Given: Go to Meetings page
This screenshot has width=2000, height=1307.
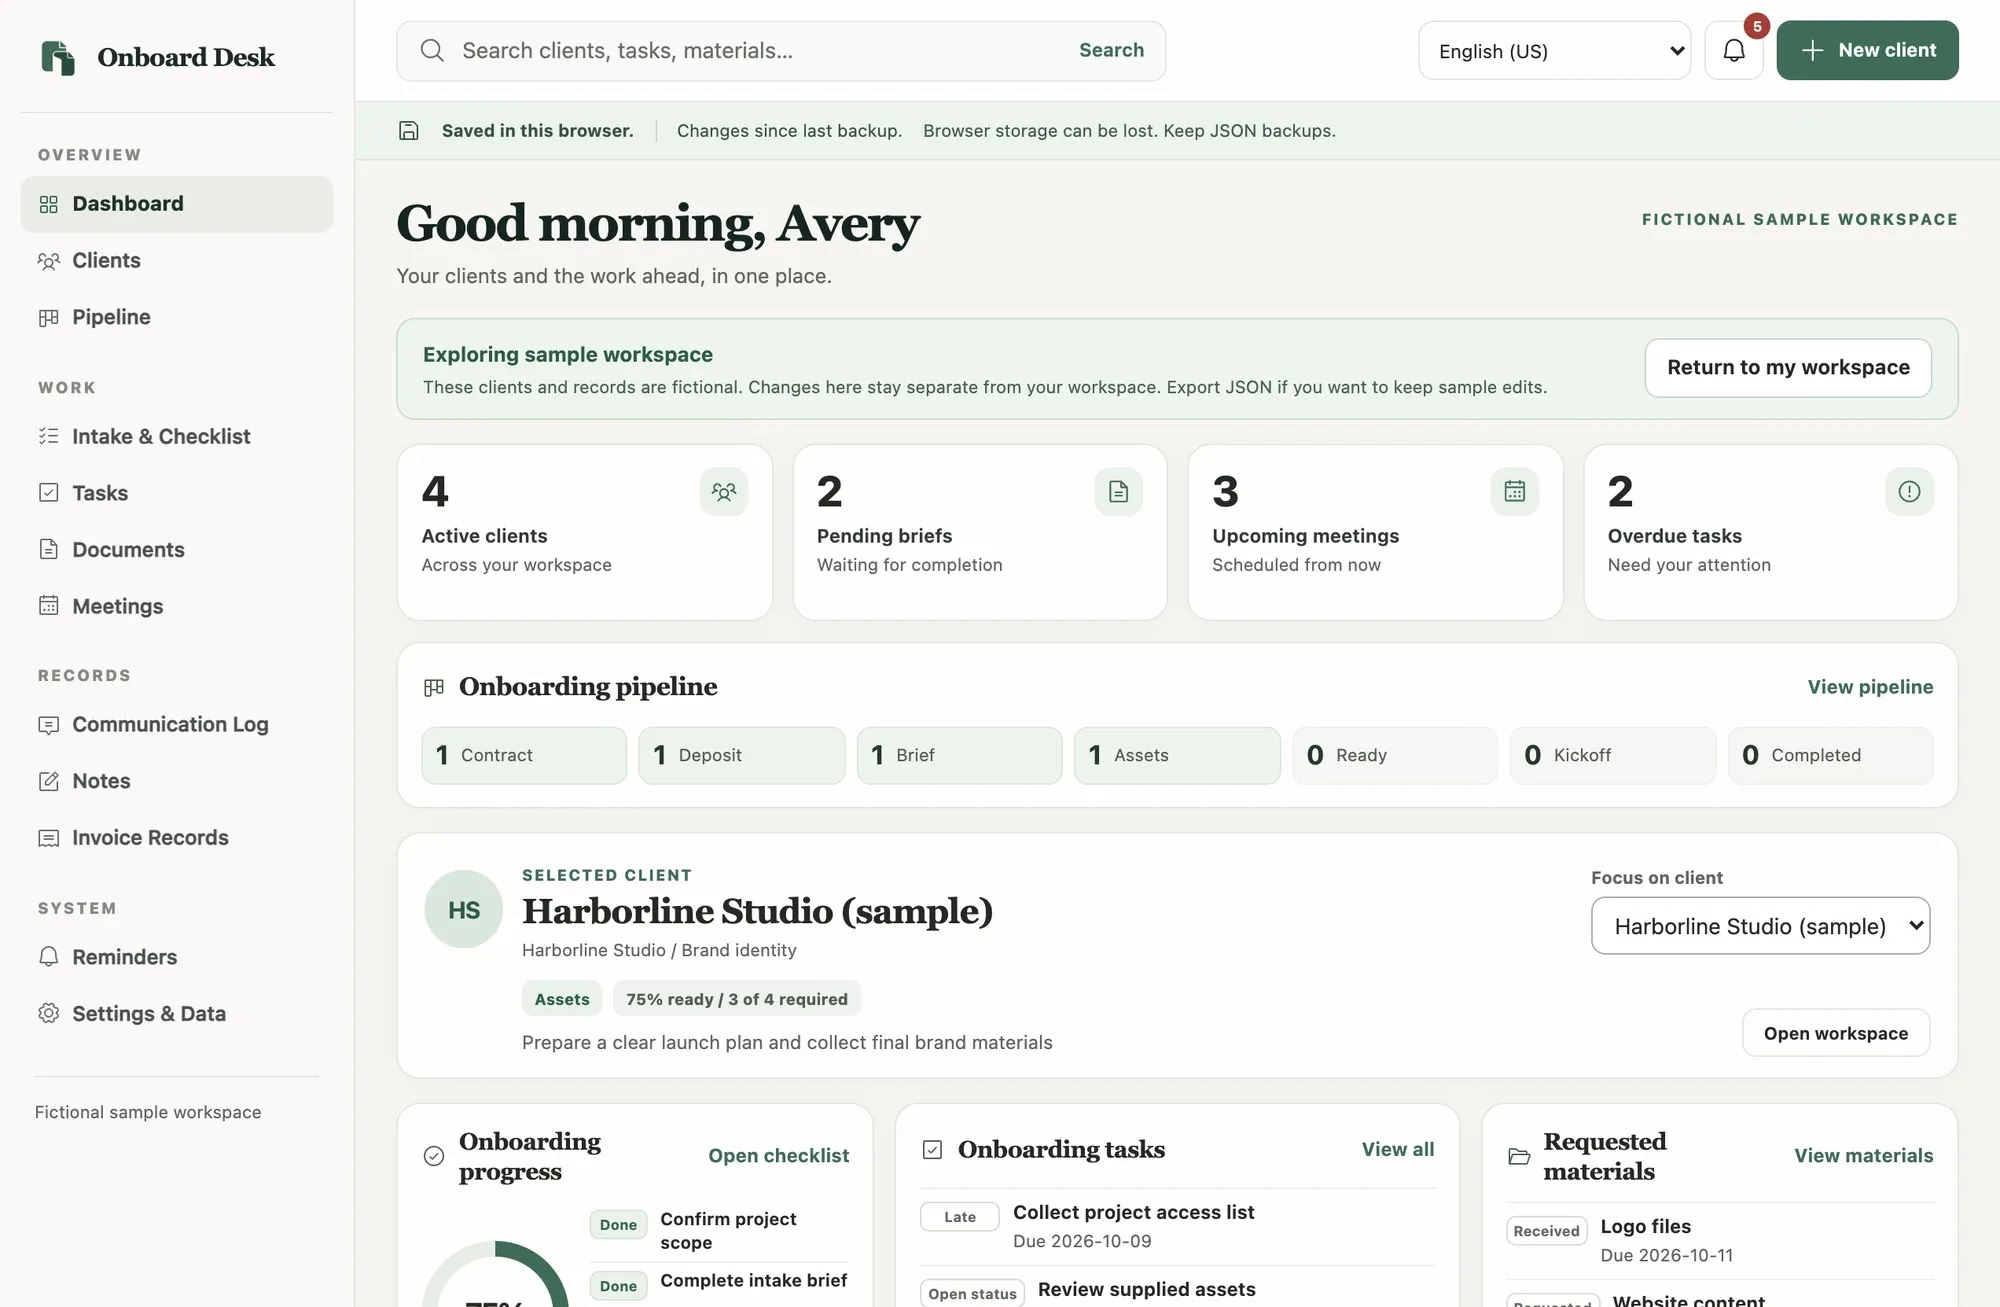Looking at the screenshot, I should pos(177,606).
